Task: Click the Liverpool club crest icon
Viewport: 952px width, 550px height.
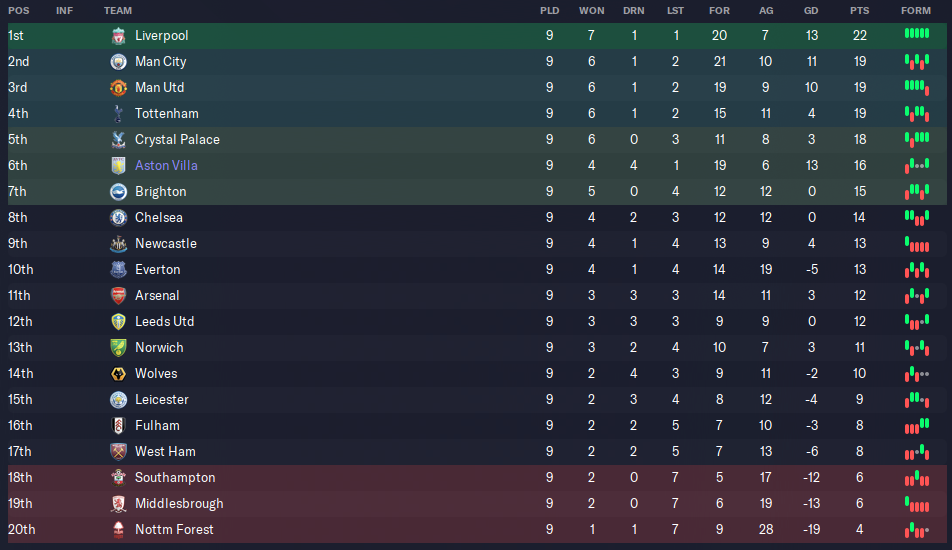Action: pos(118,36)
